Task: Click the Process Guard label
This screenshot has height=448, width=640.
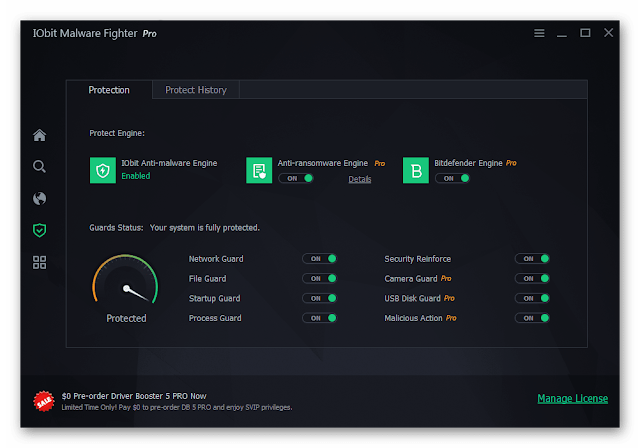Action: 215,318
